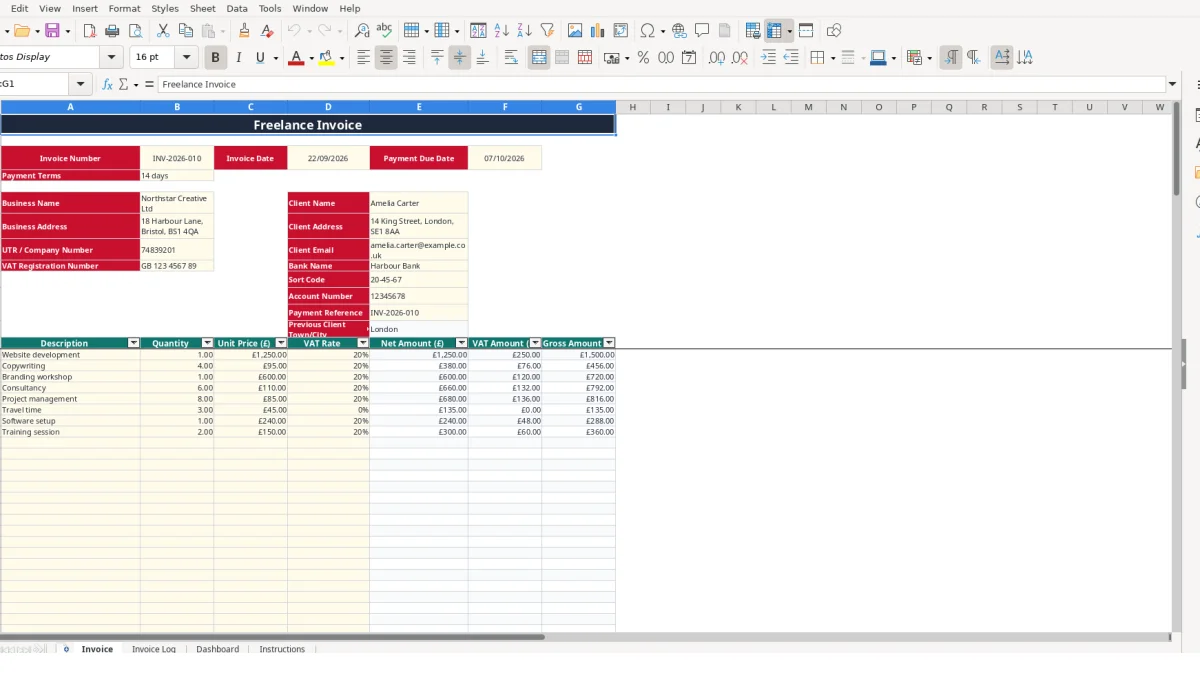Show the draw functions shapes icon

coord(834,31)
